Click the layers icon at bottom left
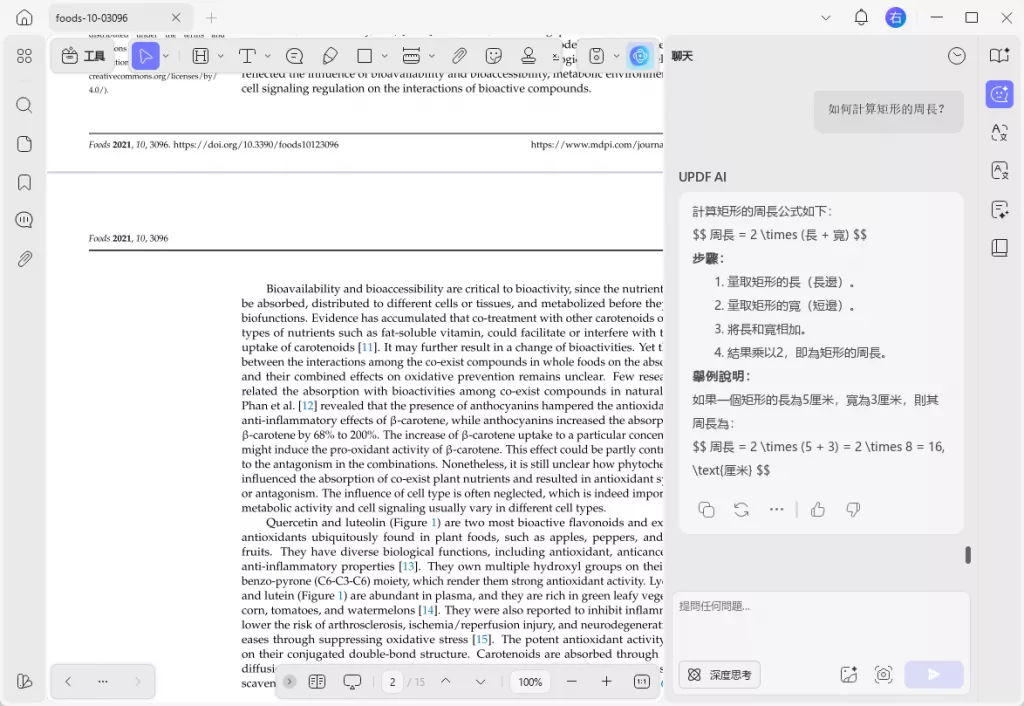This screenshot has height=706, width=1024. tap(24, 681)
